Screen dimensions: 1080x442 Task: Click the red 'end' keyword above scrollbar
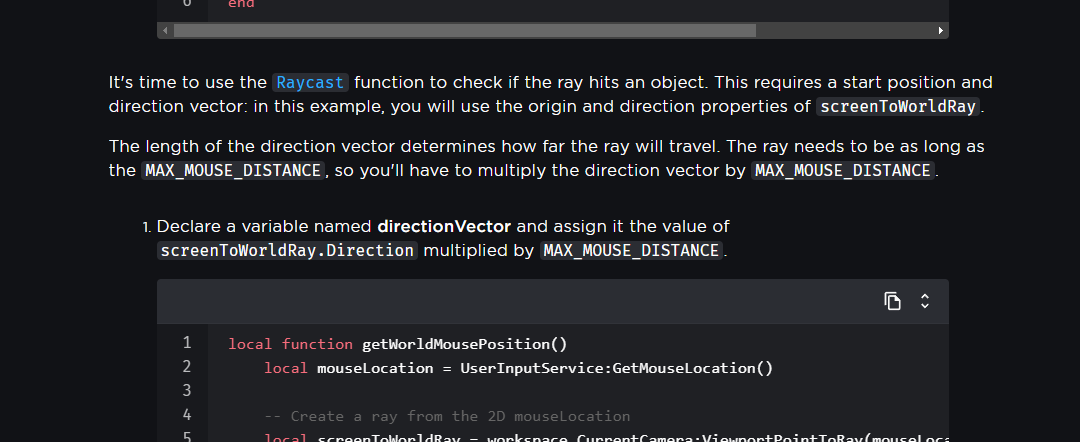coord(241,4)
